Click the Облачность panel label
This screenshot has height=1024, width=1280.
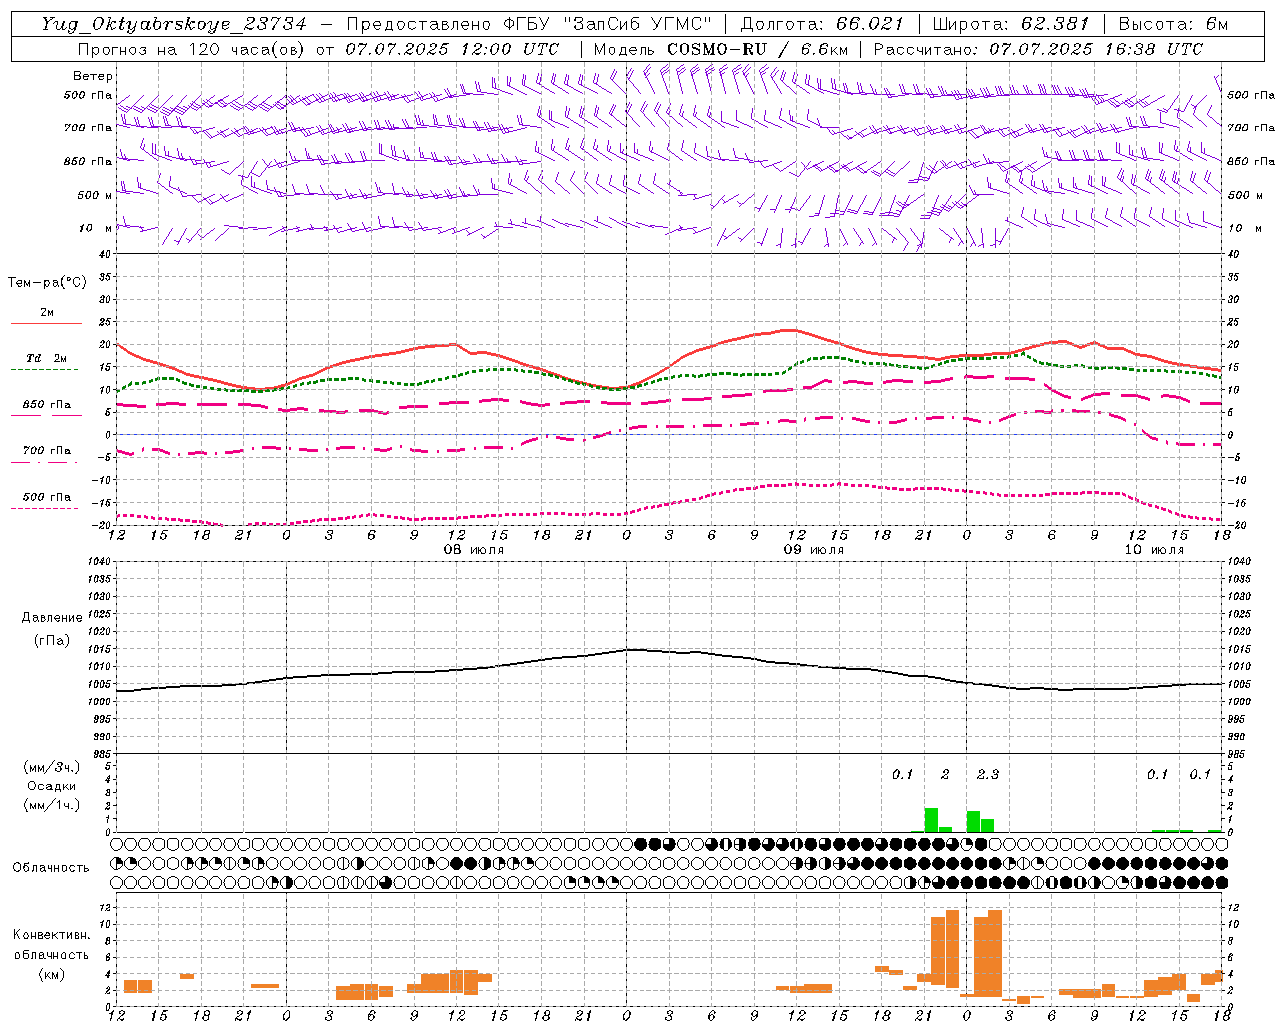click(51, 867)
